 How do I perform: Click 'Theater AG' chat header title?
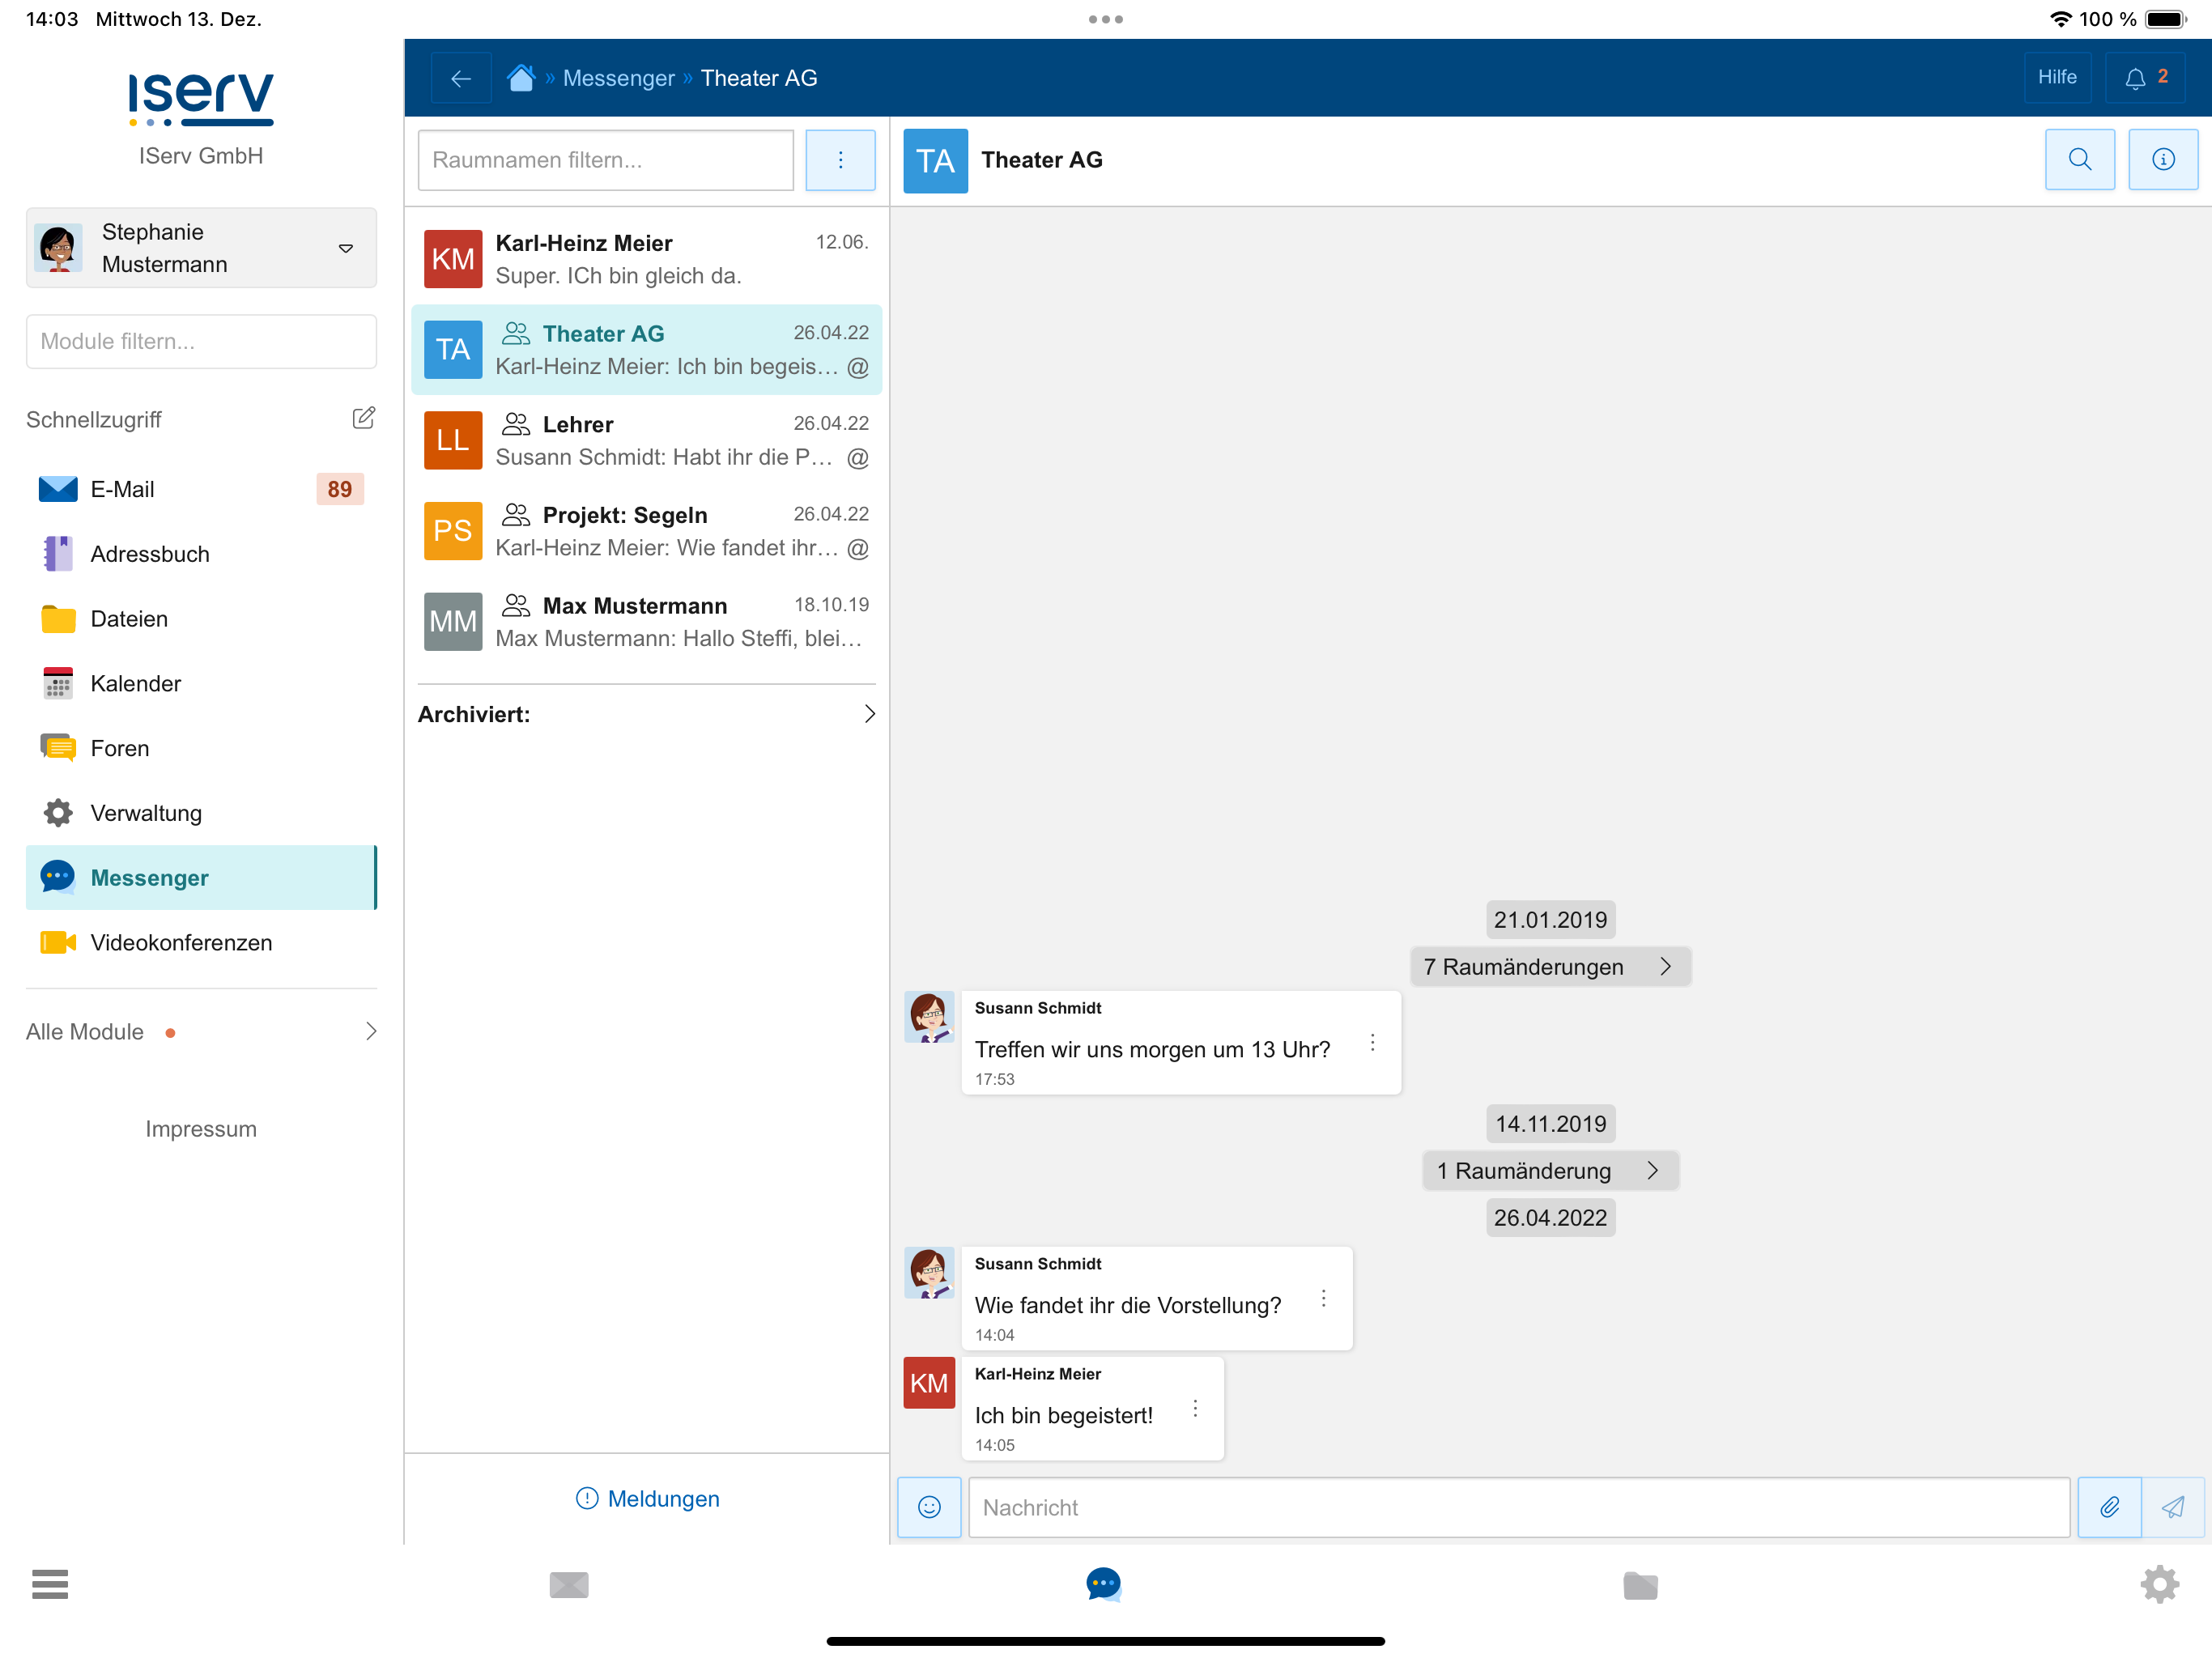click(1041, 160)
